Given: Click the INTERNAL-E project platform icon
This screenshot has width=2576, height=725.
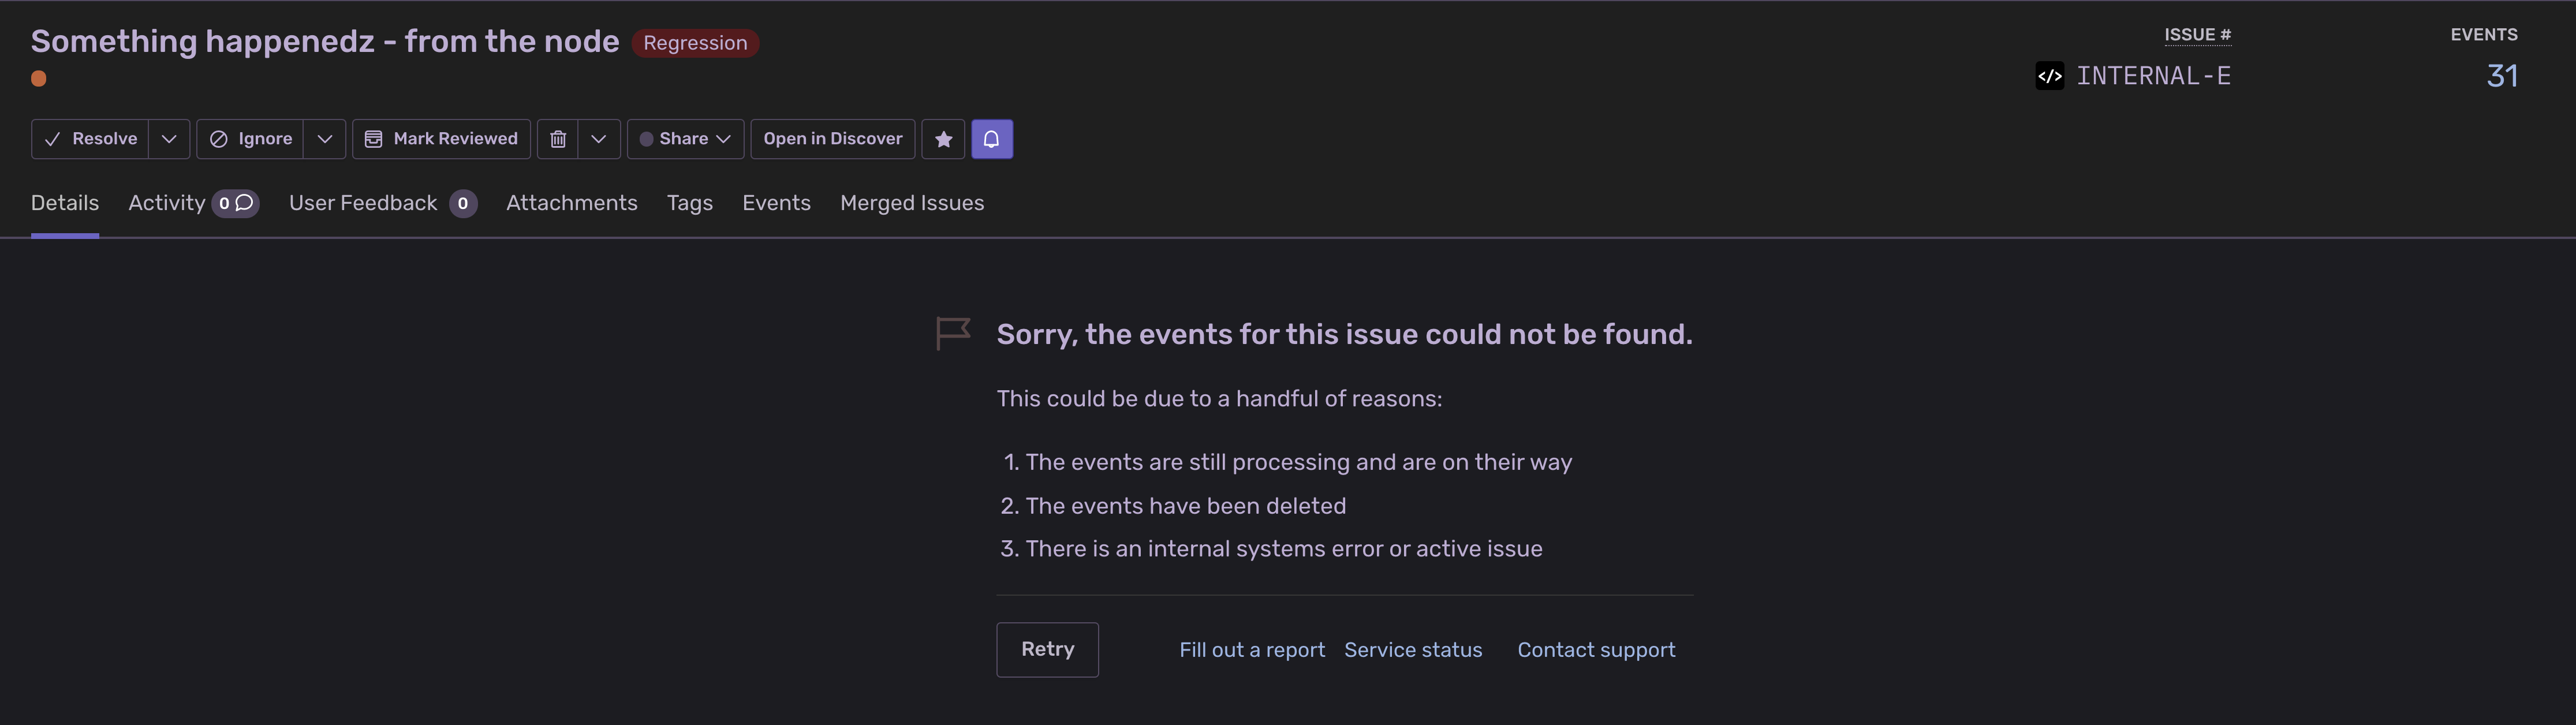Looking at the screenshot, I should coord(2049,76).
